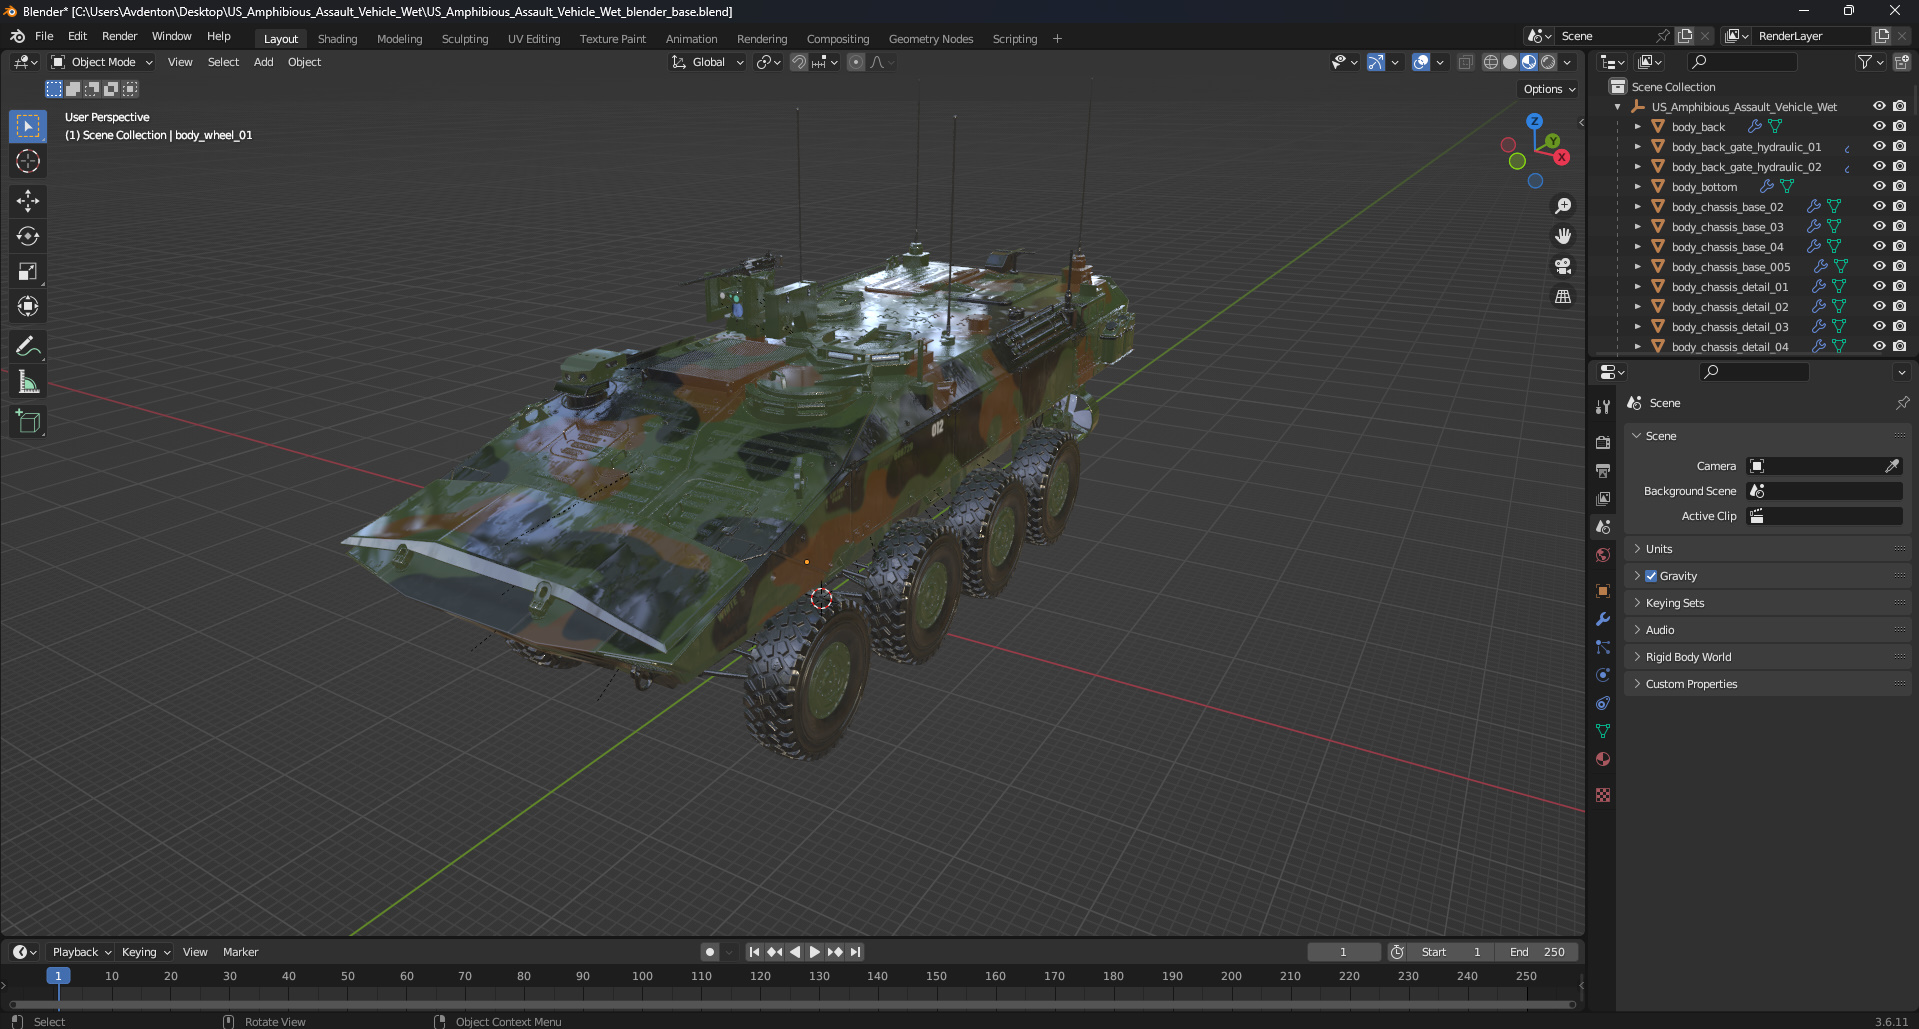The height and width of the screenshot is (1029, 1919).
Task: Click the viewport zoom magnifier icon
Action: tap(1563, 206)
